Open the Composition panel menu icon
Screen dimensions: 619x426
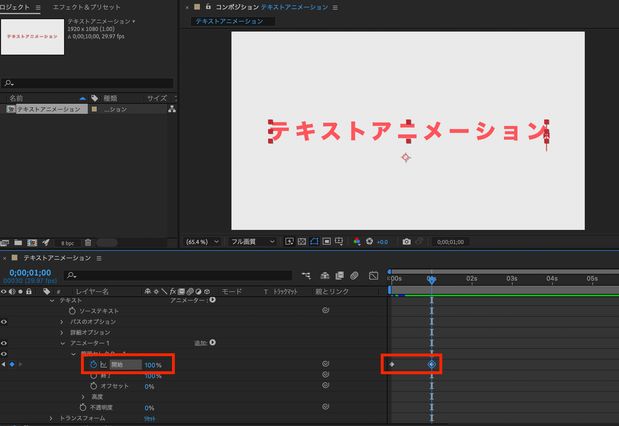(335, 7)
